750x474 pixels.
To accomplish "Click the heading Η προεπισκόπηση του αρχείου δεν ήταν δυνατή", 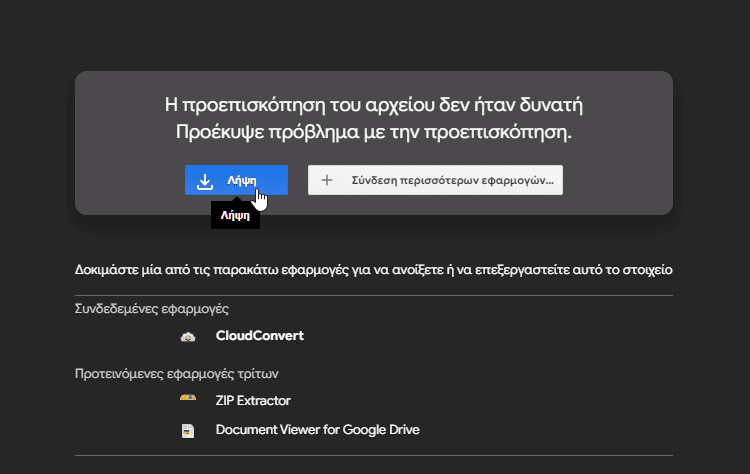I will pyautogui.click(x=374, y=105).
